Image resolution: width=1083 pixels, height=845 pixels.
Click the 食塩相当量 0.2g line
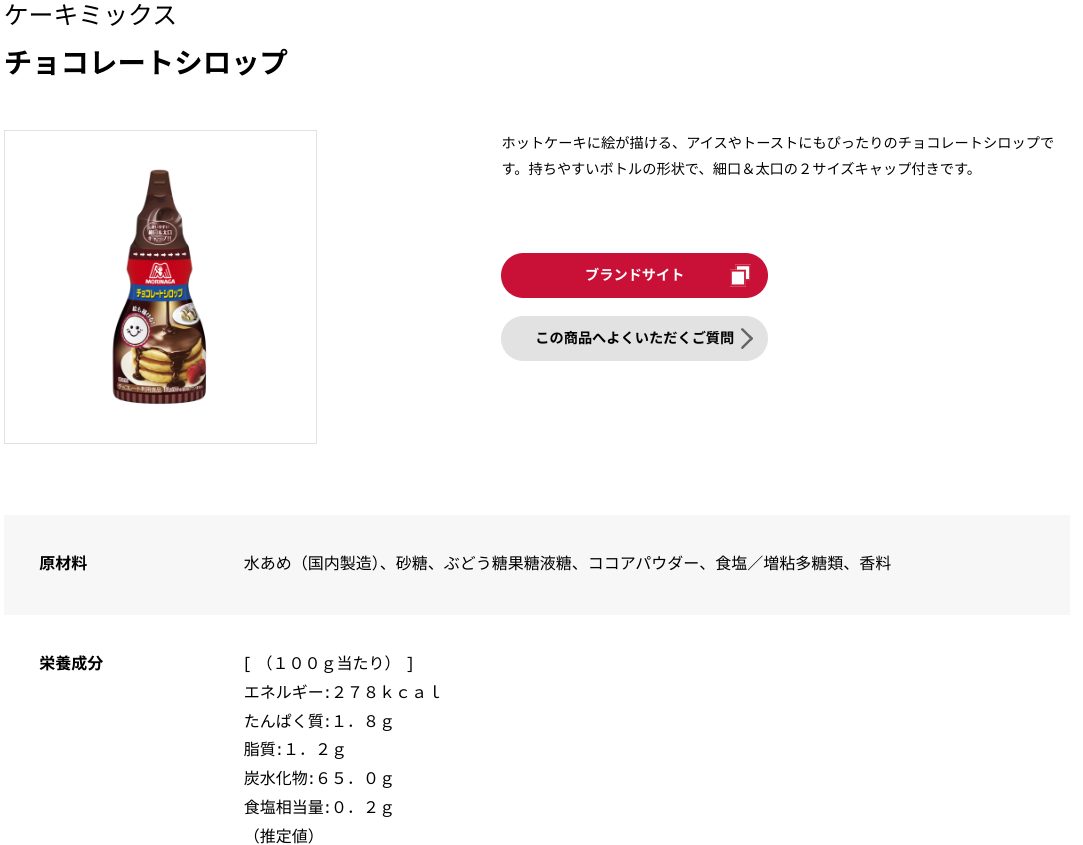click(318, 808)
